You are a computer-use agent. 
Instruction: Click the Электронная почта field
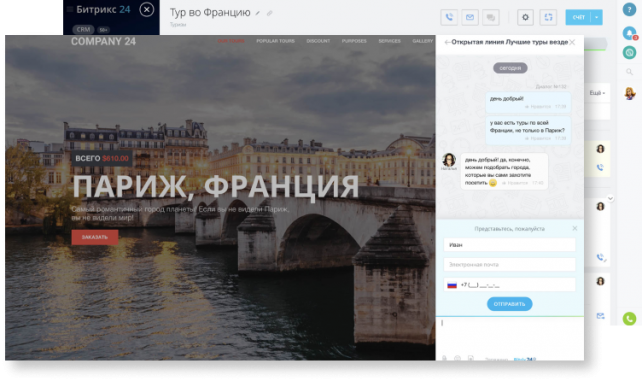point(509,264)
